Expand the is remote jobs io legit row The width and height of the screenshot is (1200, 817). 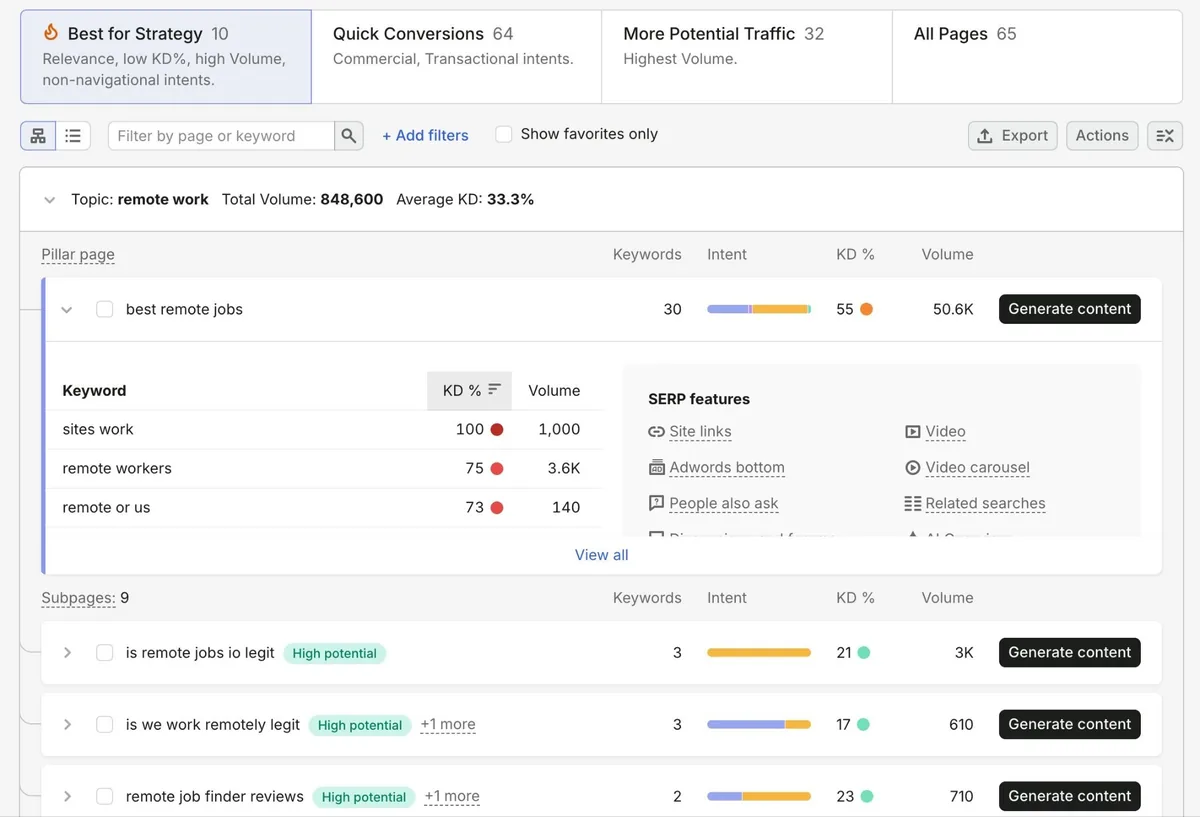click(67, 652)
